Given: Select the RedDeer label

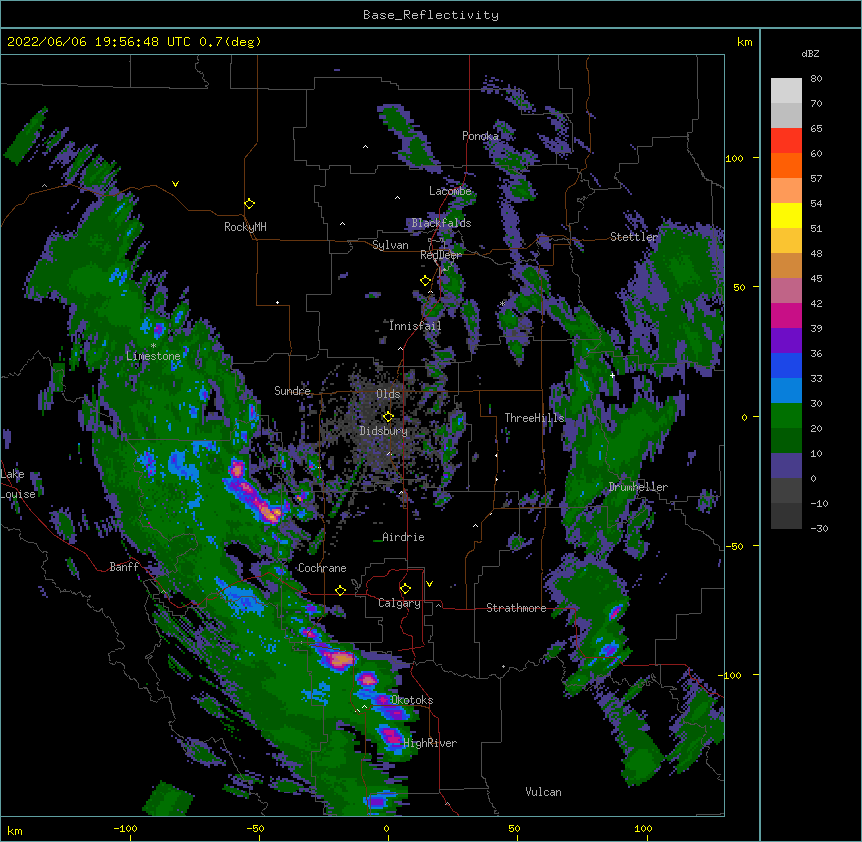Looking at the screenshot, I should [440, 255].
